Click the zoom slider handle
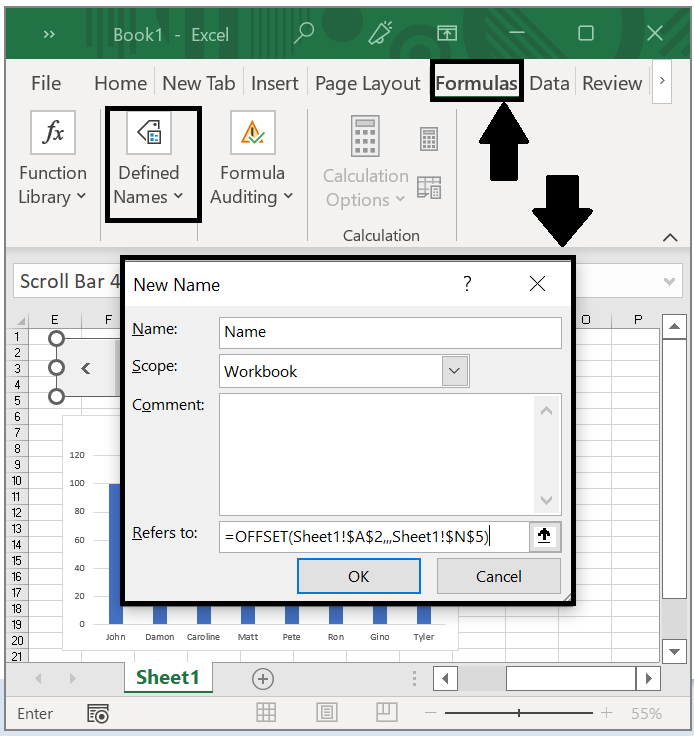Screen dimensions: 694x736 (519, 713)
